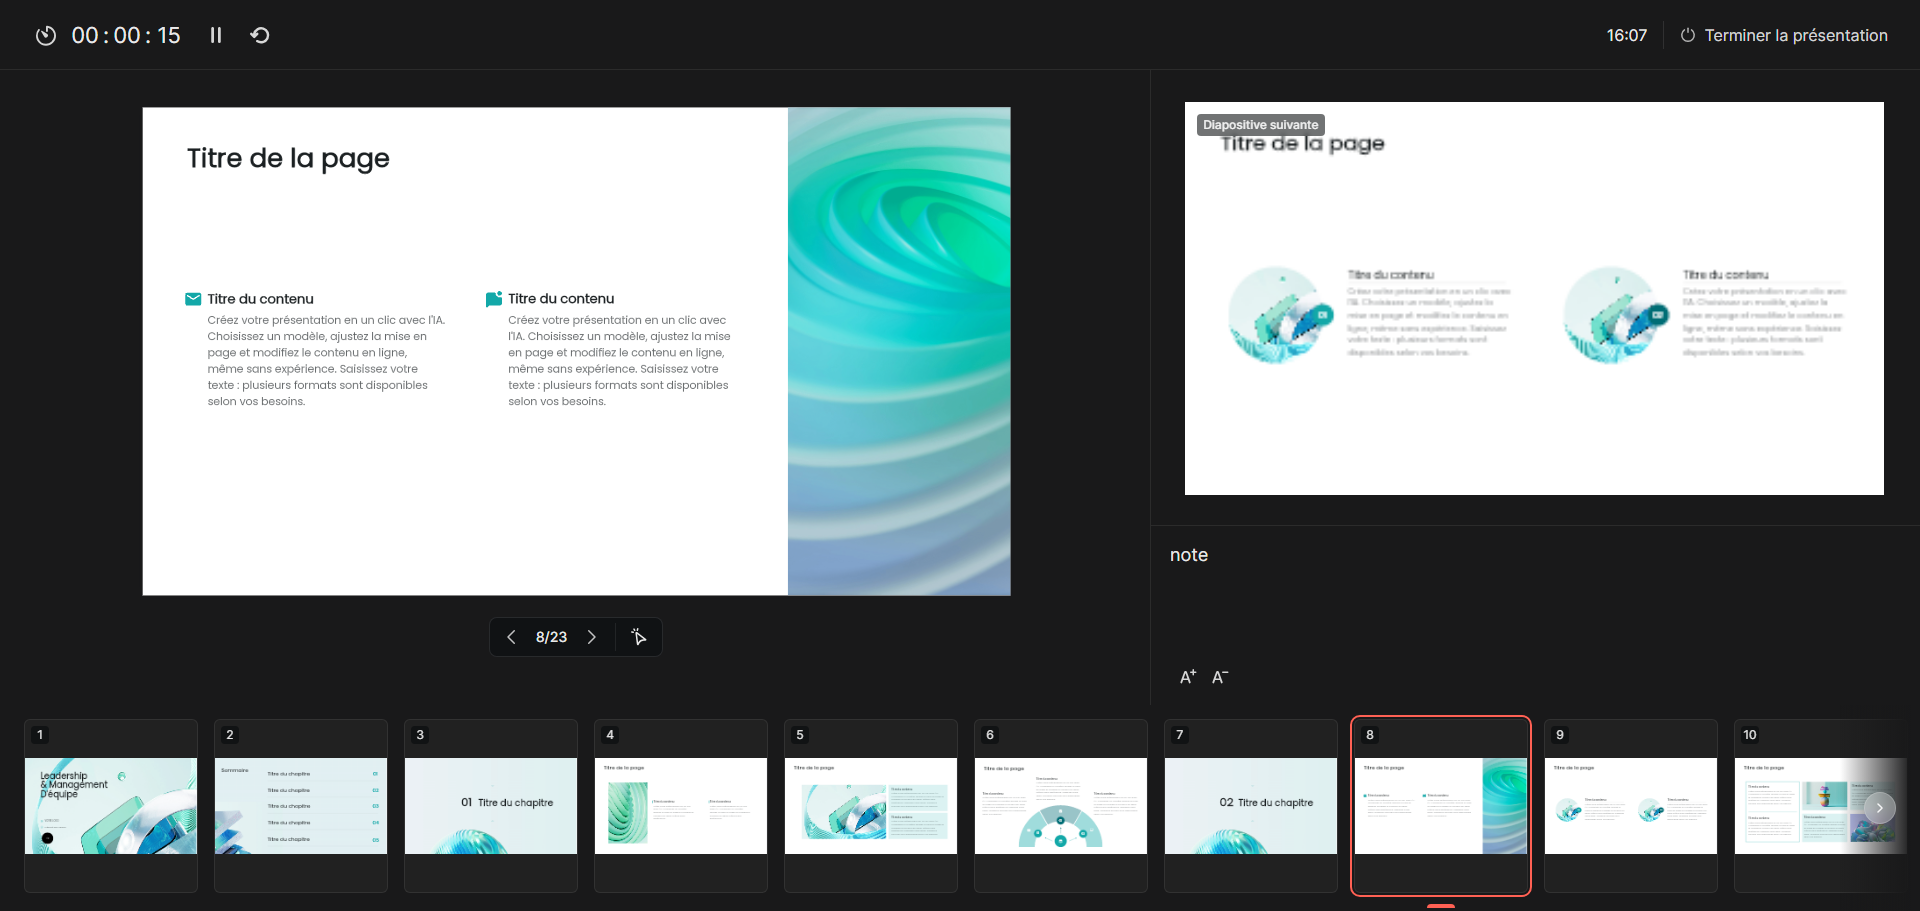1920x911 pixels.
Task: Select slide 5 thumbnail
Action: coord(871,805)
